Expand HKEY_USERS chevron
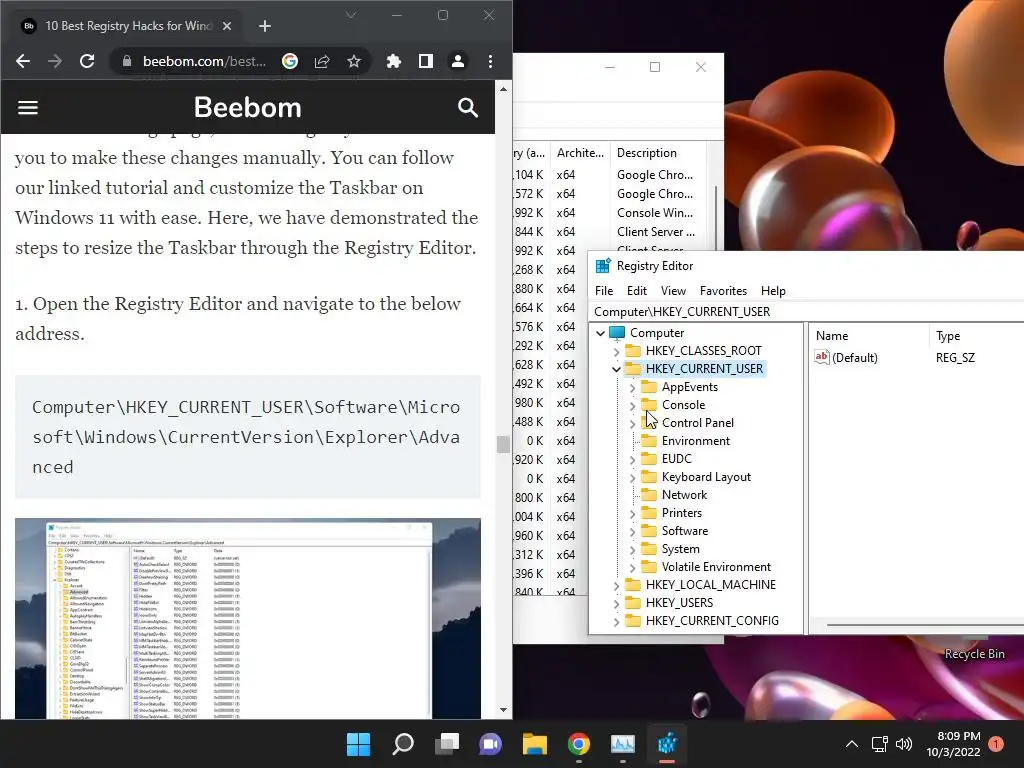Viewport: 1024px width, 768px height. click(616, 603)
